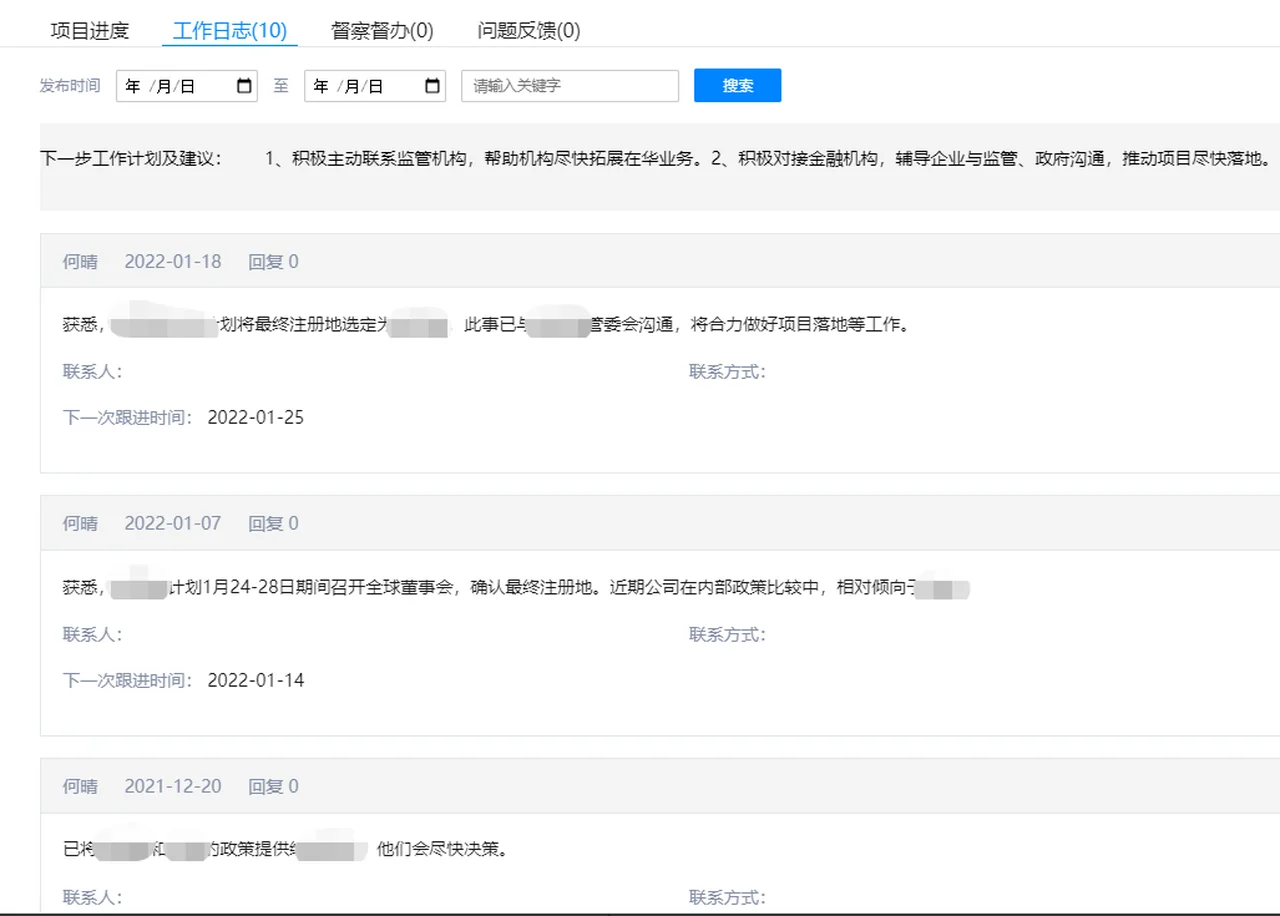This screenshot has height=916, width=1280.
Task: Click the 下一步工作计划及建议 heading
Action: tap(131, 159)
